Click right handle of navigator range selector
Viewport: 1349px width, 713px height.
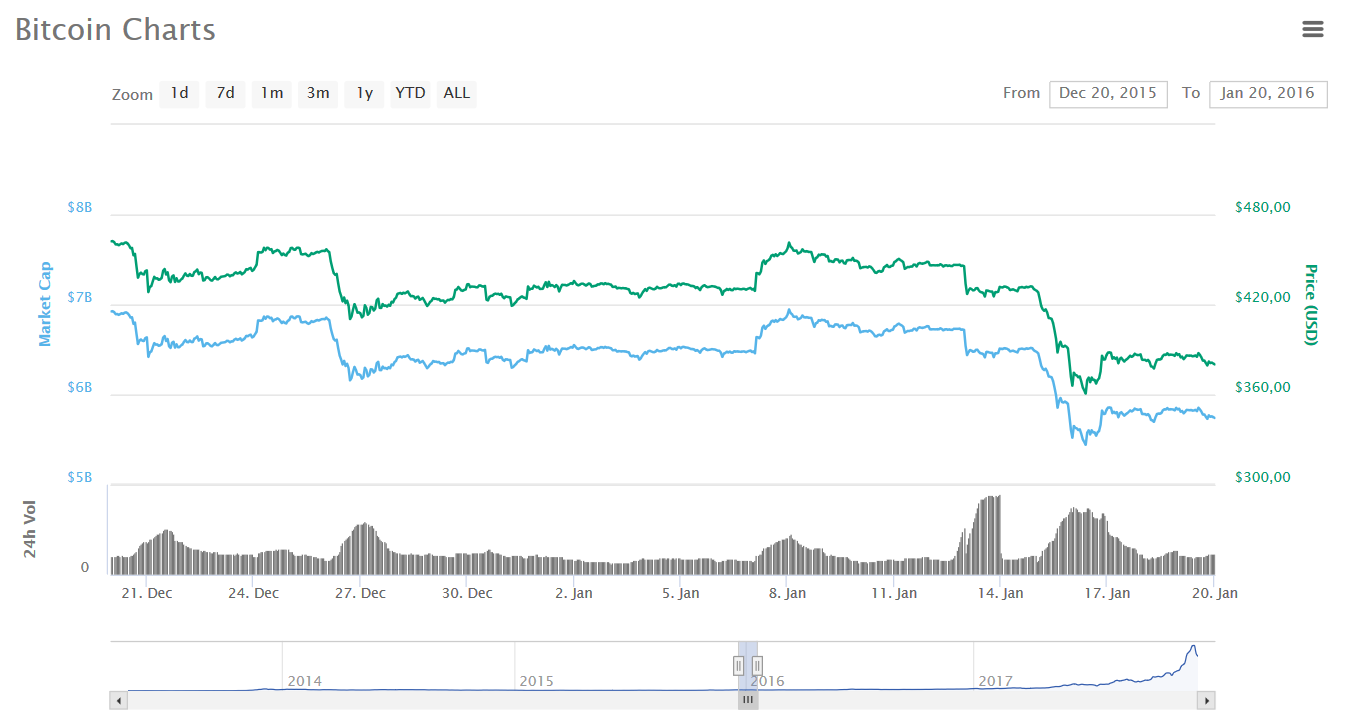[x=757, y=665]
